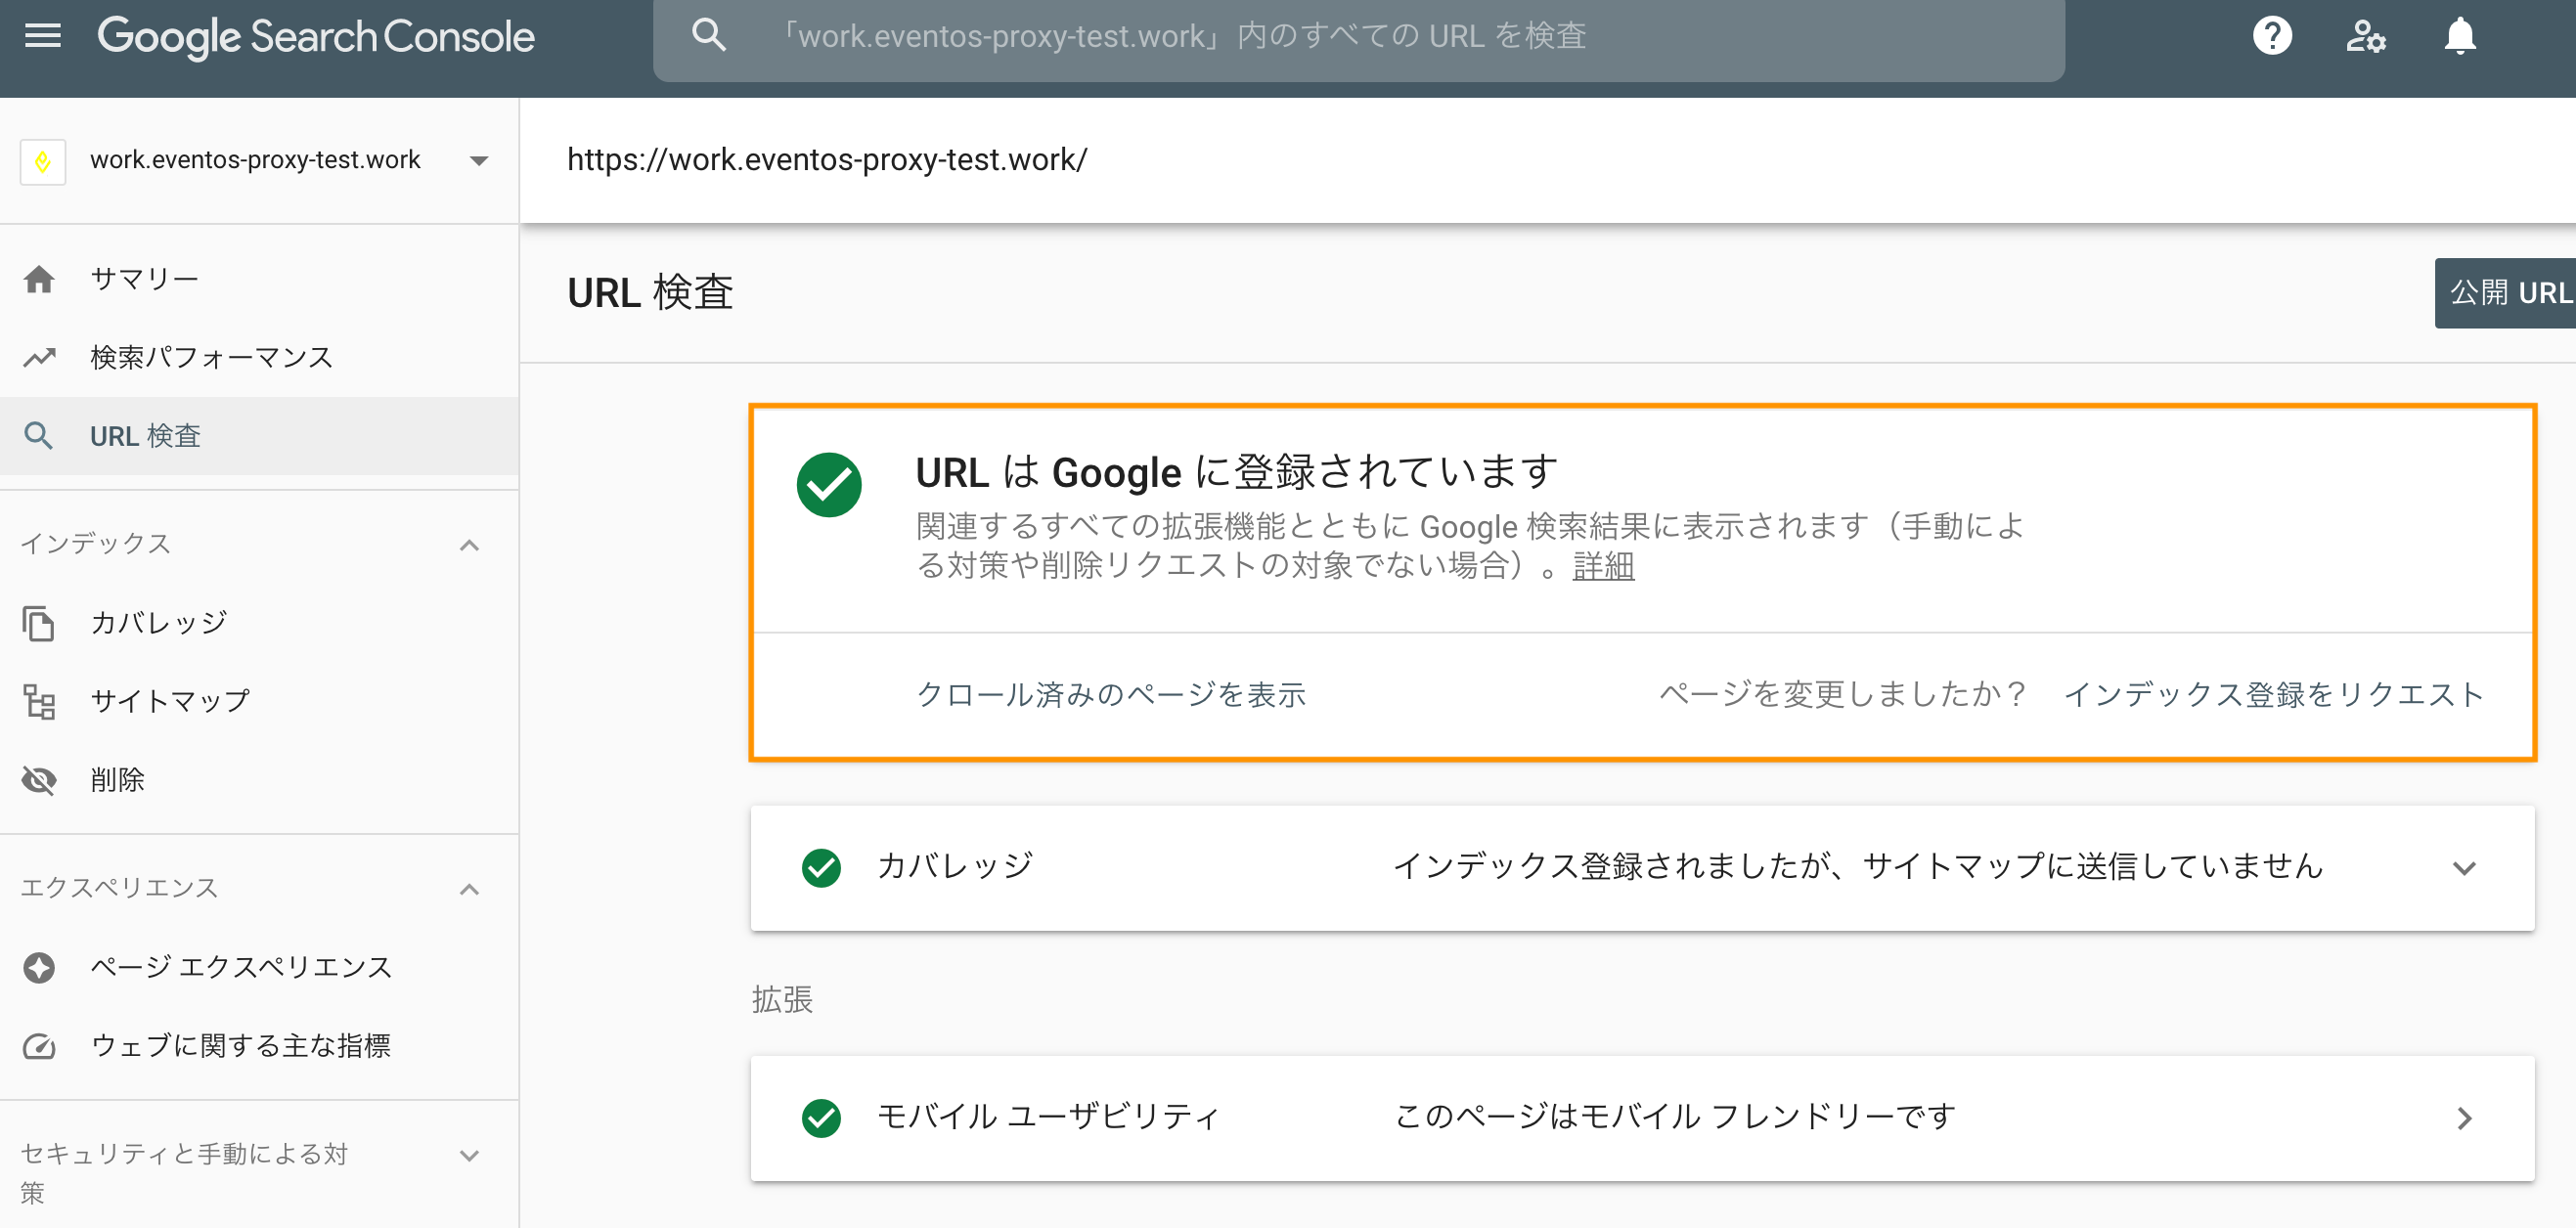Click text このページはモバイル フレンドリーです
The width and height of the screenshot is (2576, 1228).
(x=1675, y=1116)
